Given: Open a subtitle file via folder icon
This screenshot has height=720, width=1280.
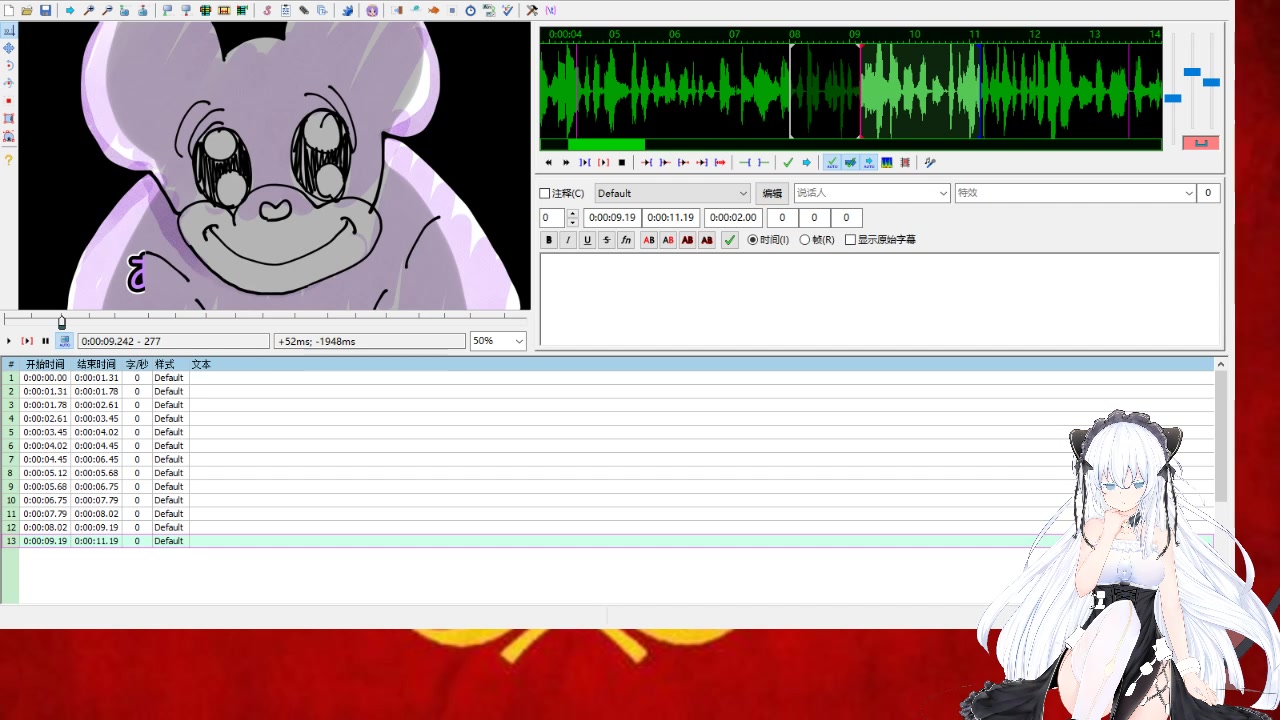Looking at the screenshot, I should 27,10.
